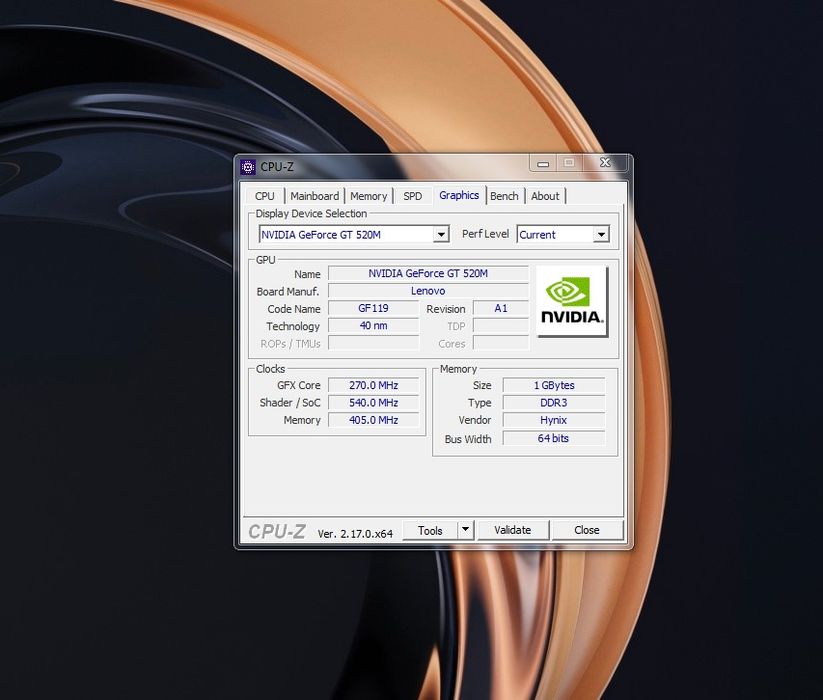Image resolution: width=823 pixels, height=700 pixels.
Task: Switch to the CPU tab
Action: tap(265, 196)
